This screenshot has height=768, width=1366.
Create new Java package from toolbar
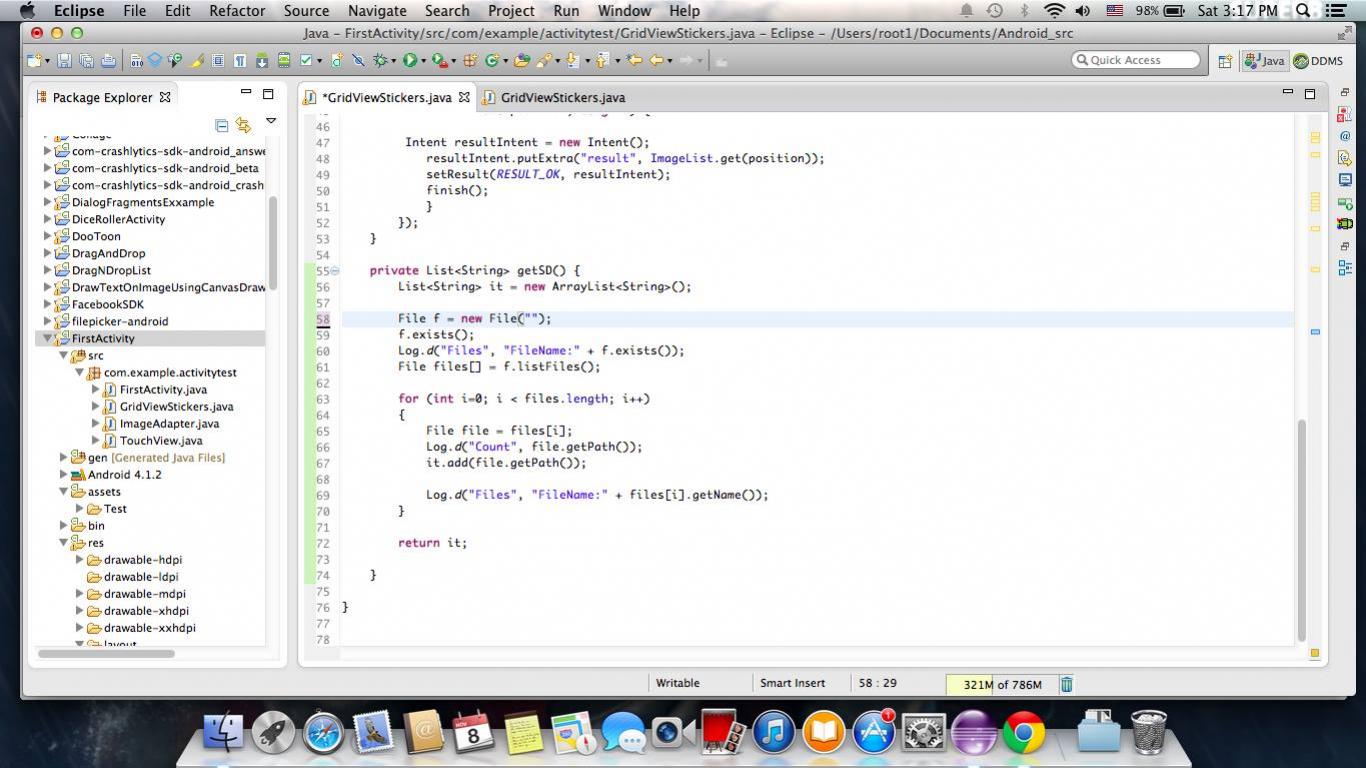point(470,60)
